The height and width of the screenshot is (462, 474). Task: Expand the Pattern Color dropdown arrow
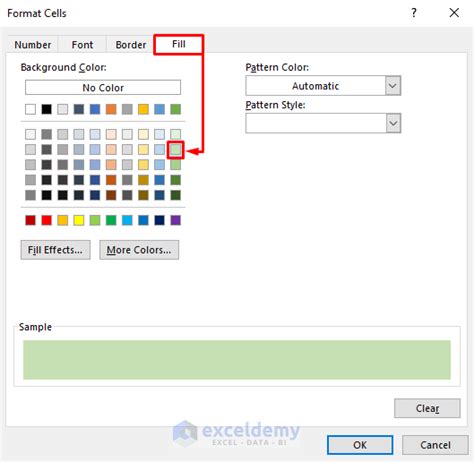click(x=393, y=86)
